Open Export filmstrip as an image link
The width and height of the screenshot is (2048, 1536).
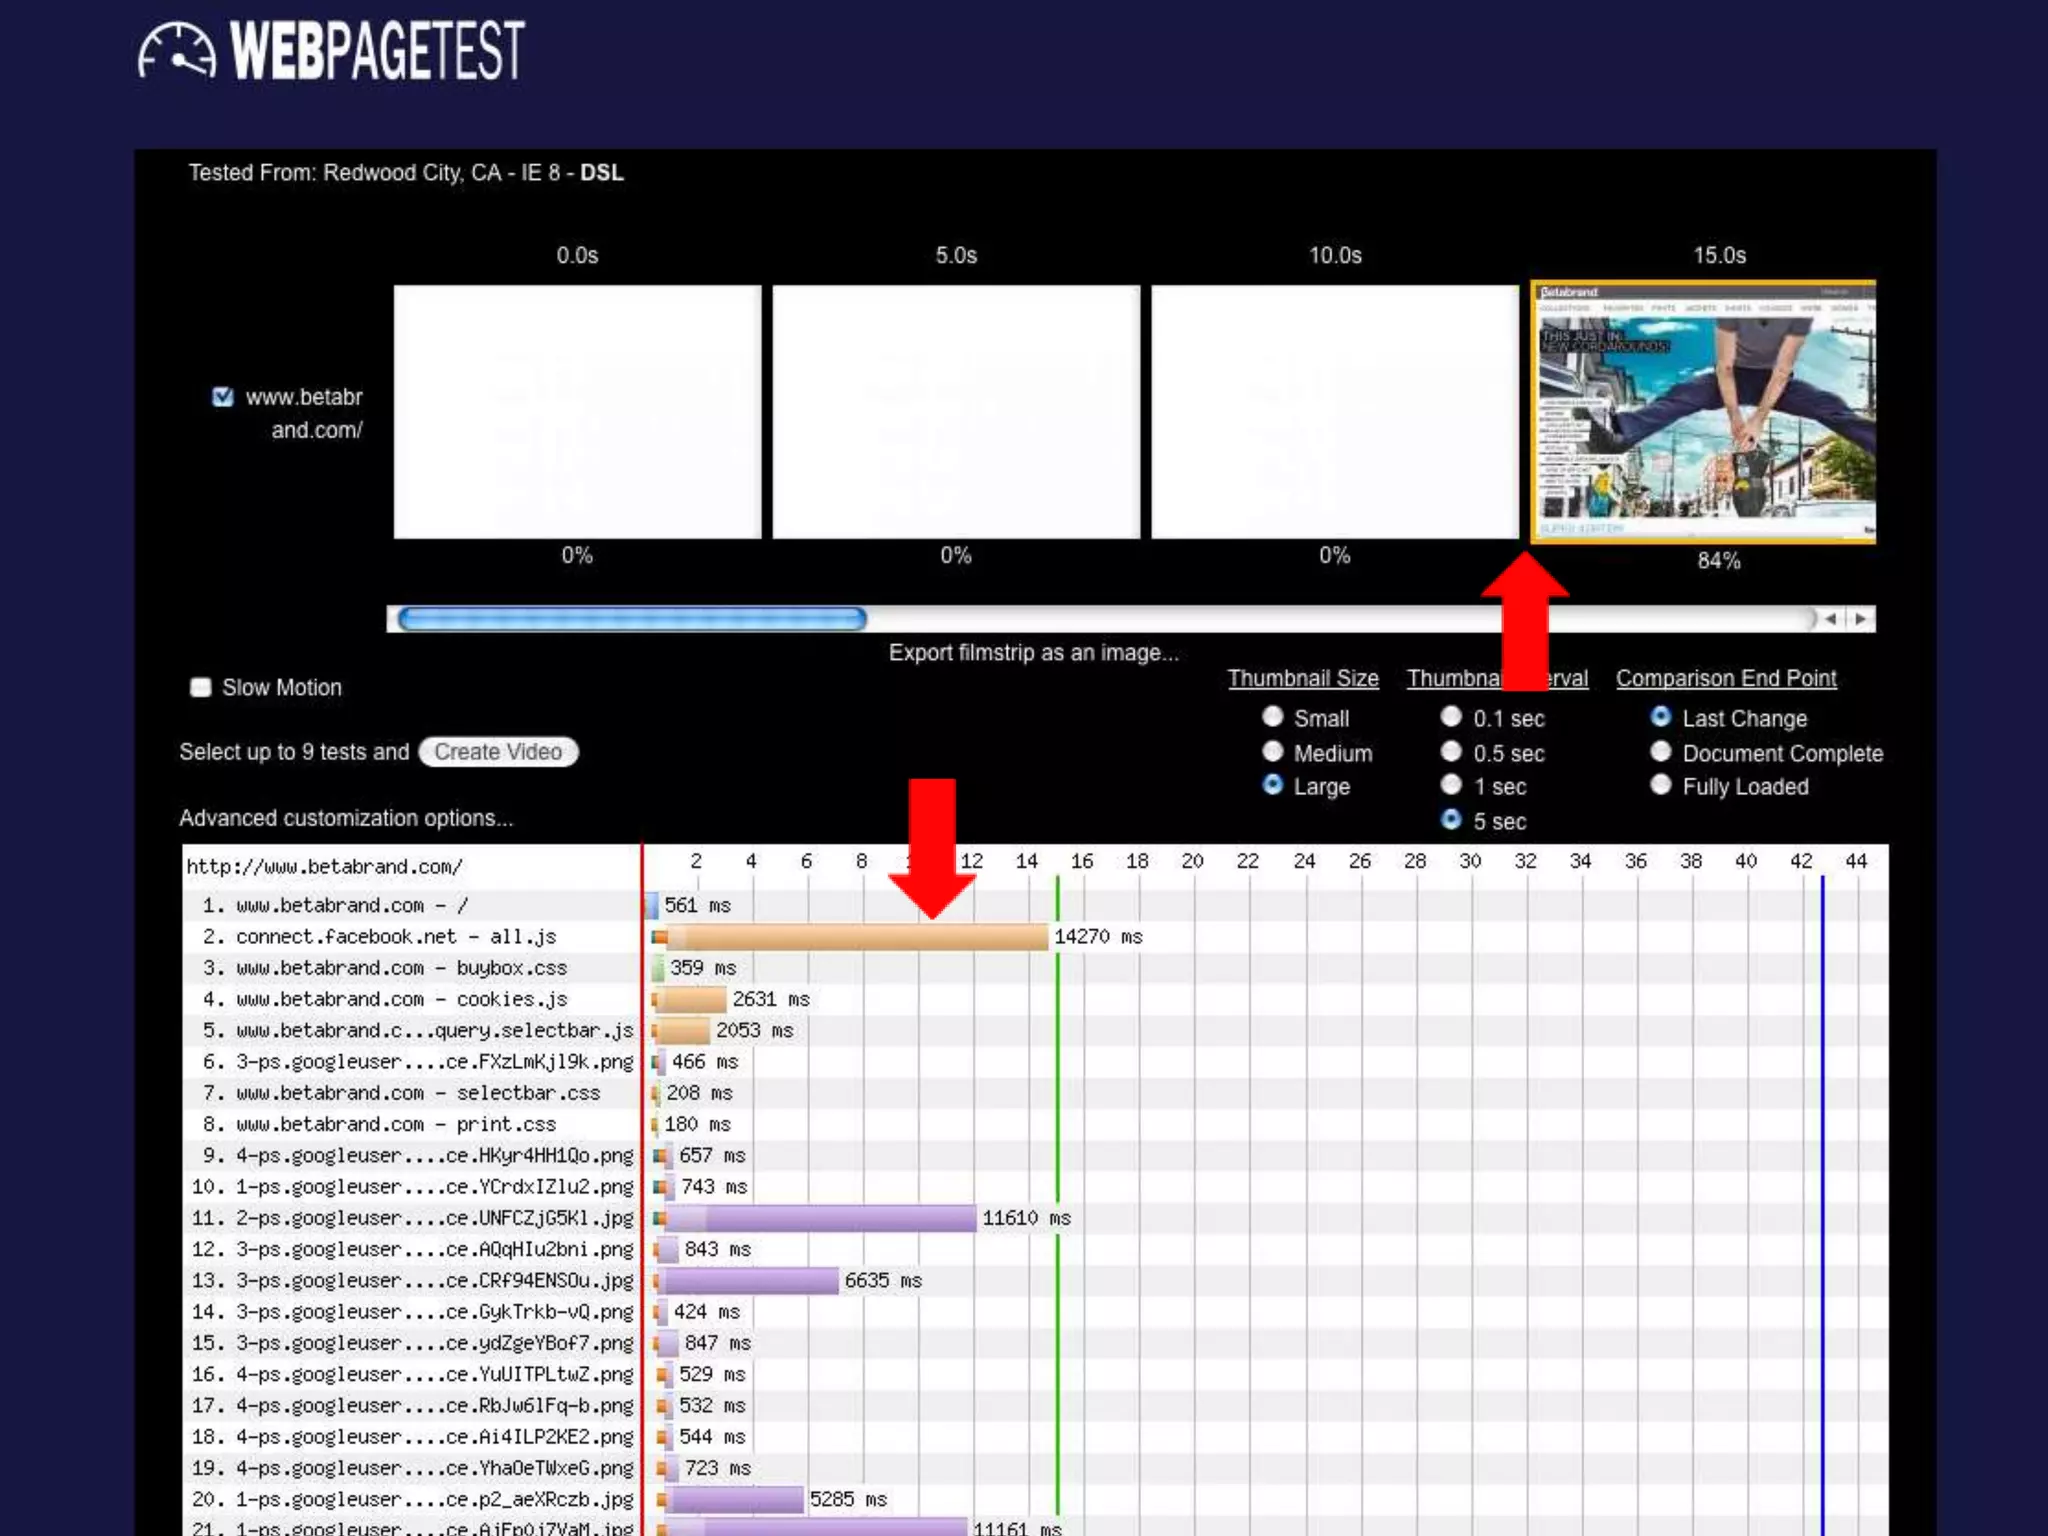pos(1033,653)
